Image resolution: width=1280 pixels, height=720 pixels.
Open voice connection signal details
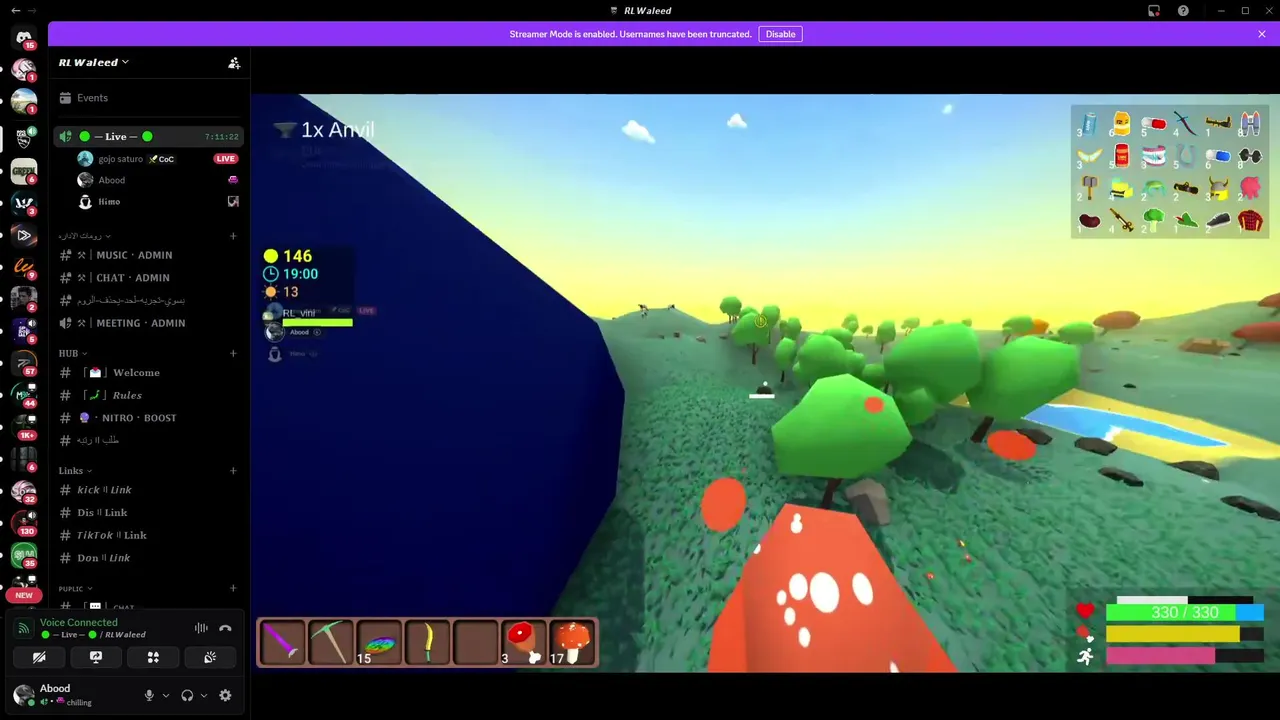point(24,628)
